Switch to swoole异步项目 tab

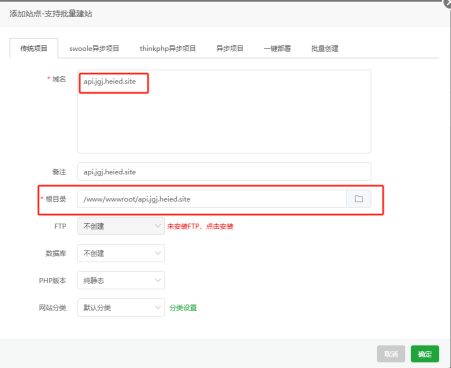tap(94, 49)
